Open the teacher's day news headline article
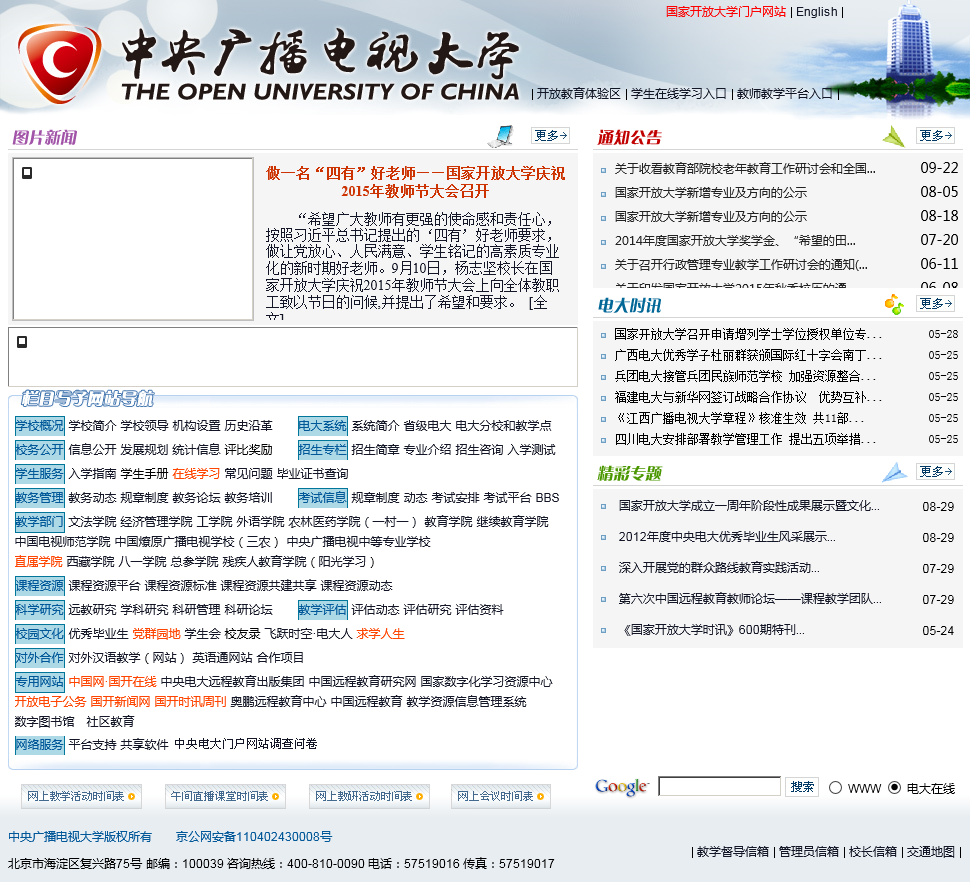The image size is (970, 882). point(415,182)
